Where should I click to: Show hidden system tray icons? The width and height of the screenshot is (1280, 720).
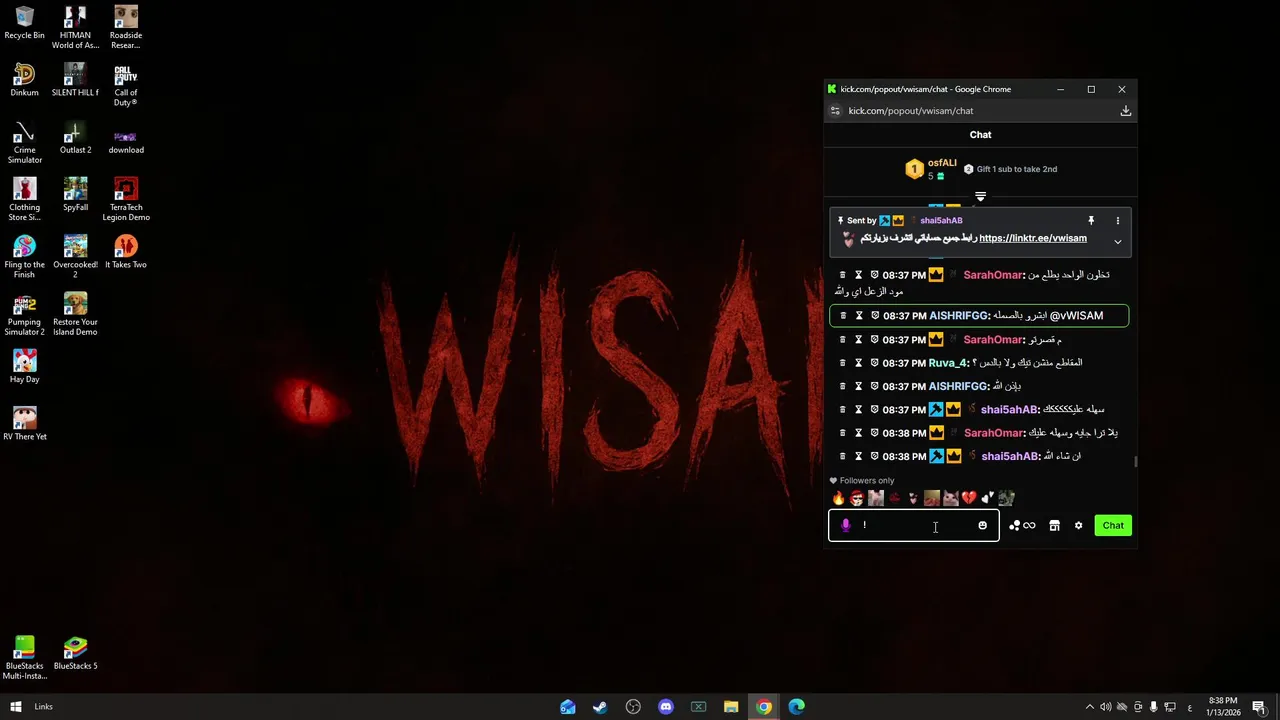[x=1089, y=707]
